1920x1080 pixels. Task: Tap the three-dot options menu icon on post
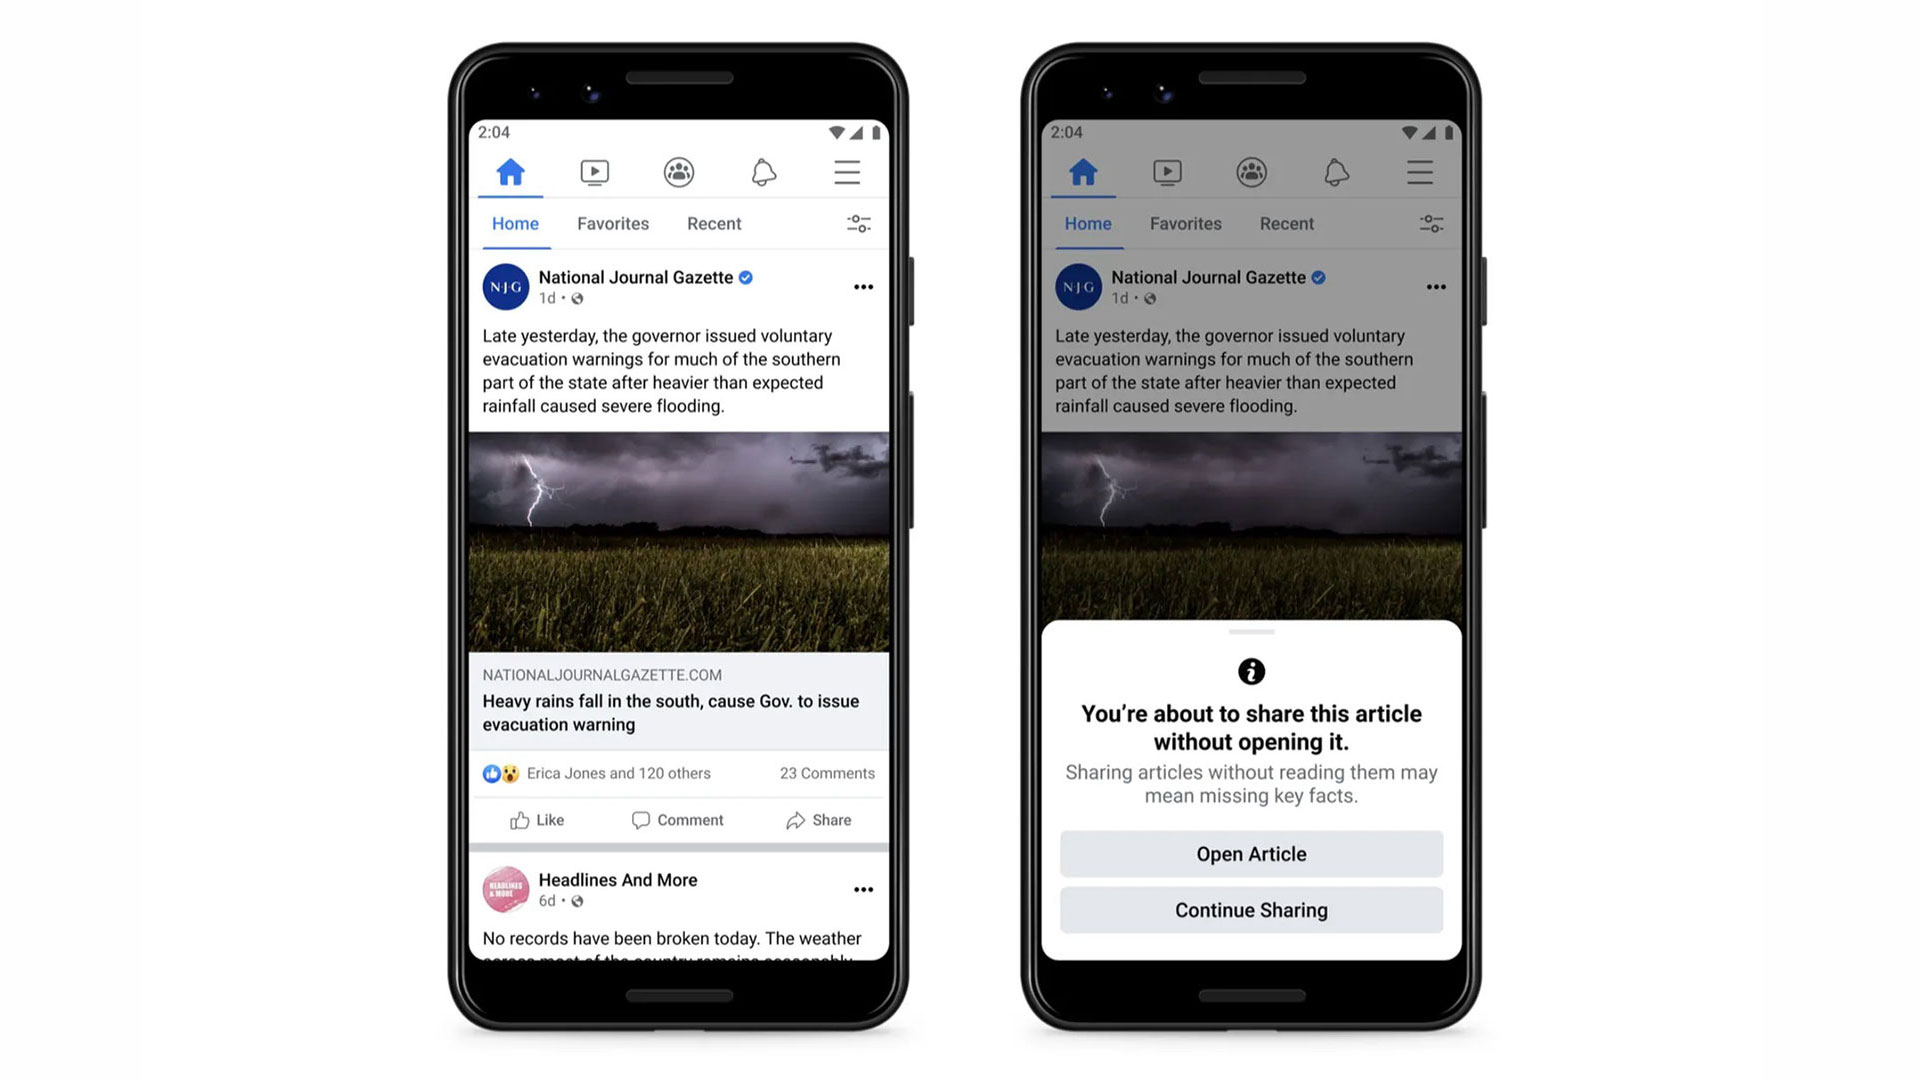point(864,287)
